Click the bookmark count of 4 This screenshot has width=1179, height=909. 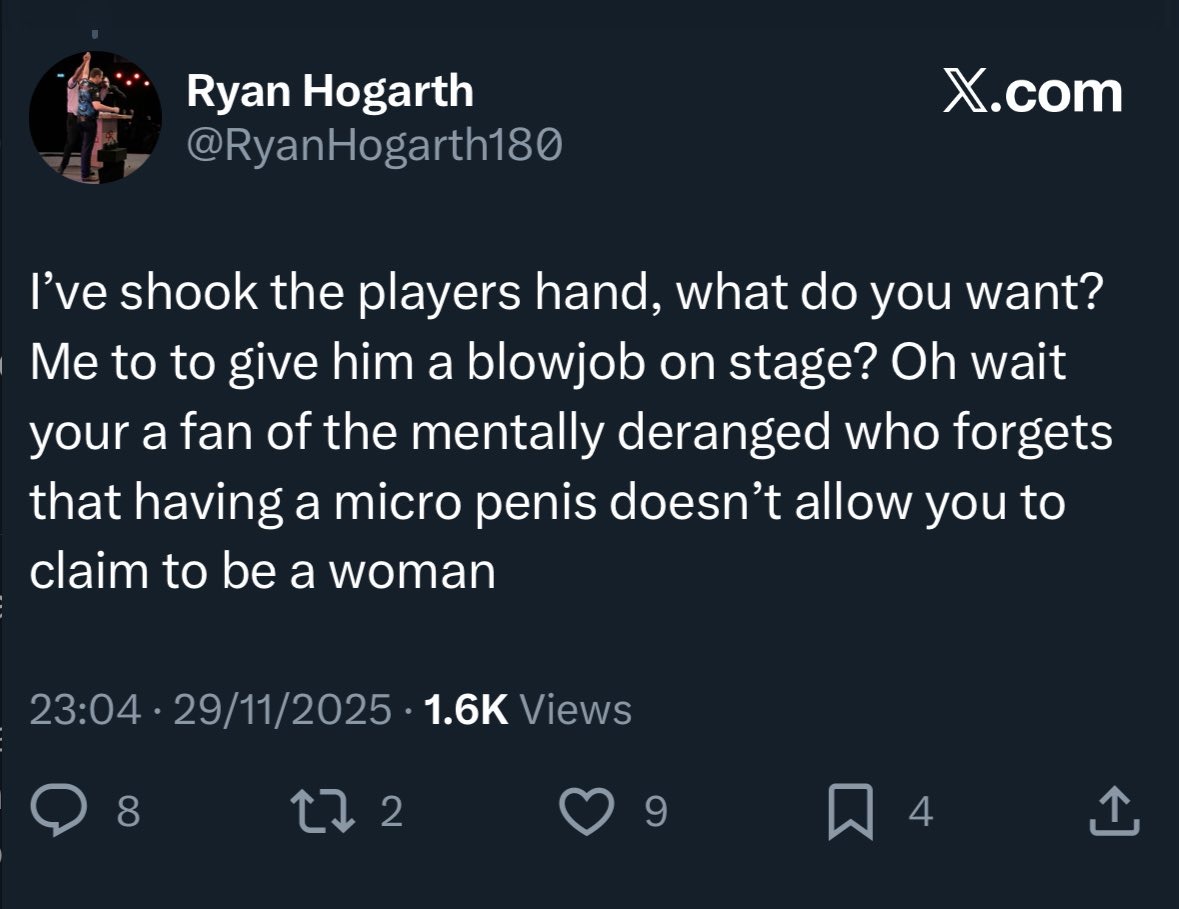(x=921, y=812)
